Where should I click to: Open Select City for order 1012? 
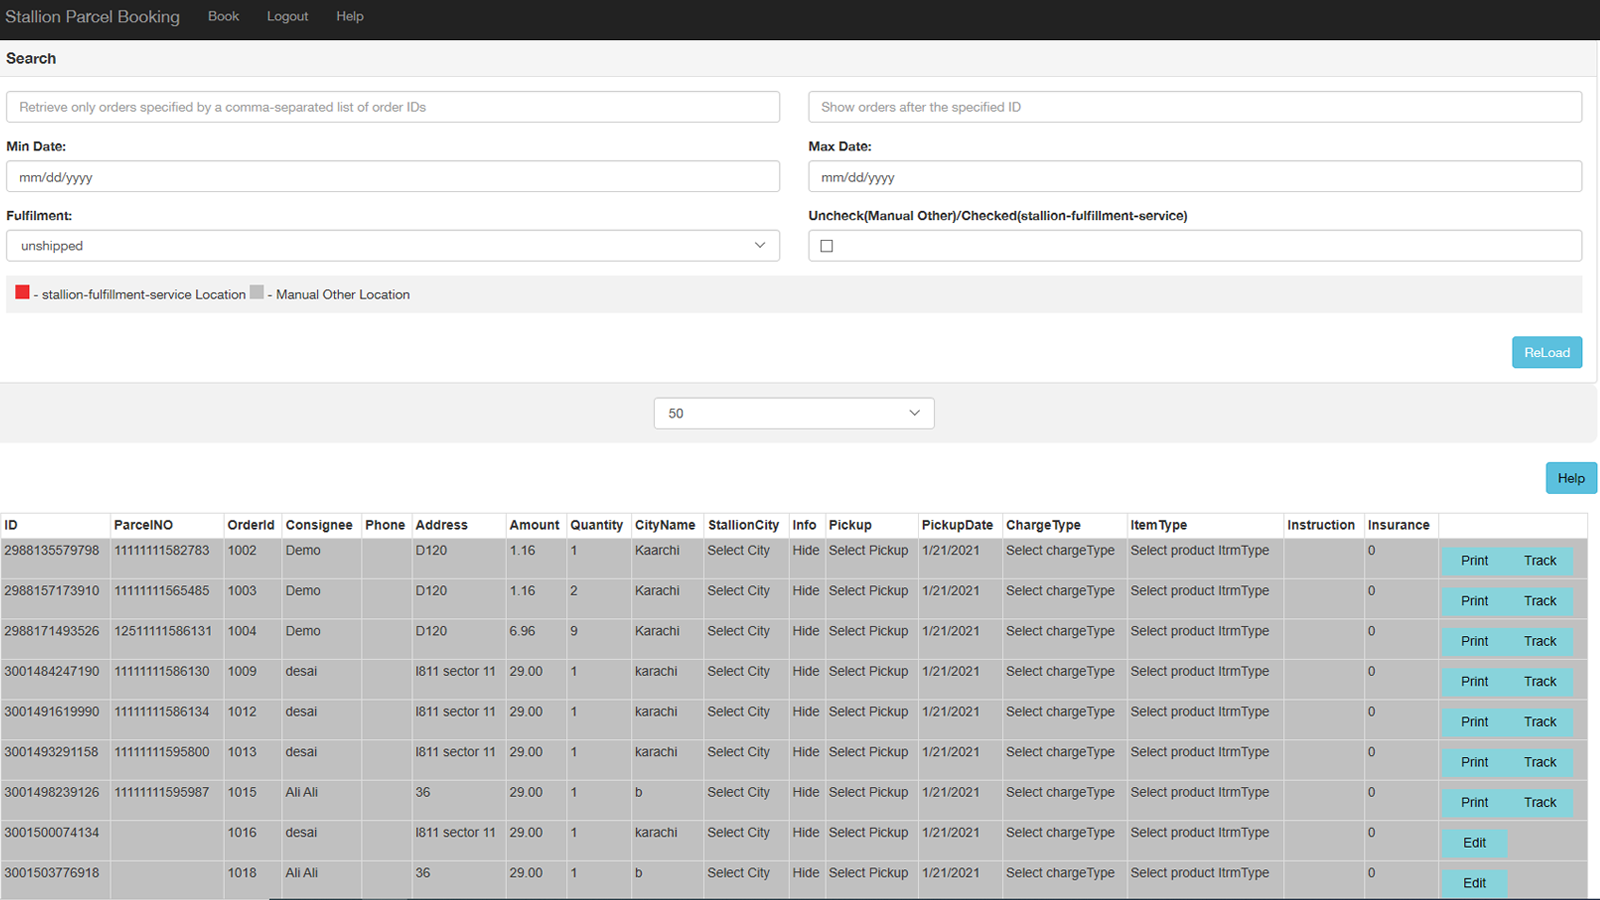pos(738,711)
